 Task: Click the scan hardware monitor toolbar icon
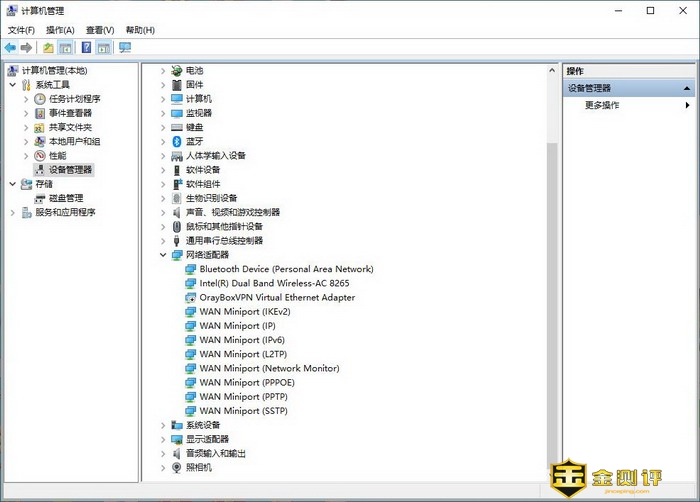pos(125,47)
